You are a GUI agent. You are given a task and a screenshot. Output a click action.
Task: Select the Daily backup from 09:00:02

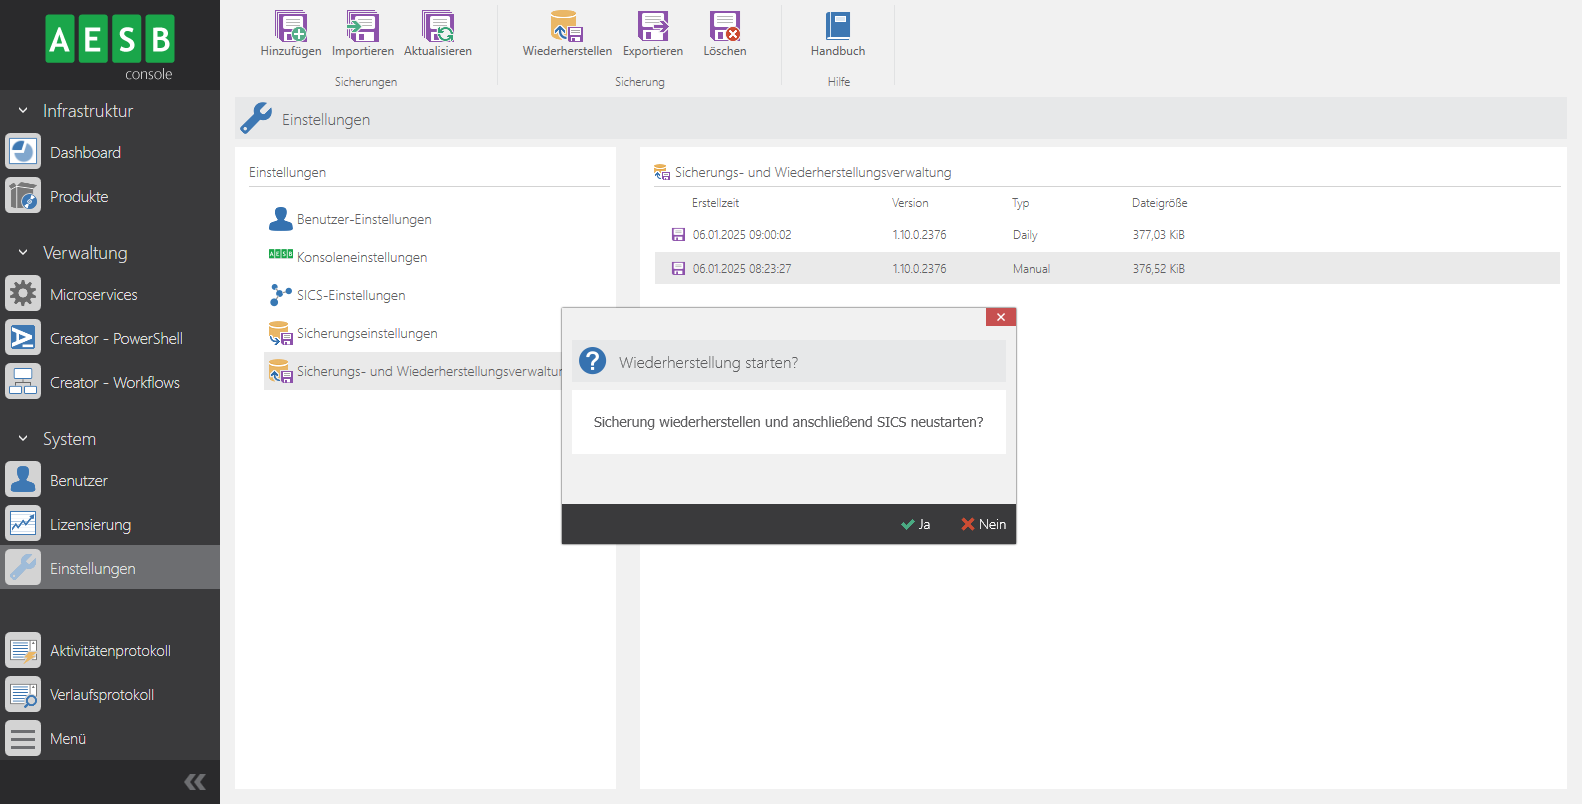pyautogui.click(x=741, y=235)
